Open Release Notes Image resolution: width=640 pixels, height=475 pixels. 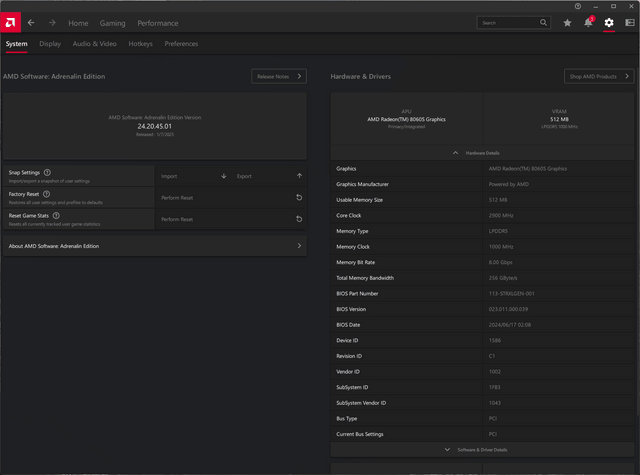coord(279,76)
